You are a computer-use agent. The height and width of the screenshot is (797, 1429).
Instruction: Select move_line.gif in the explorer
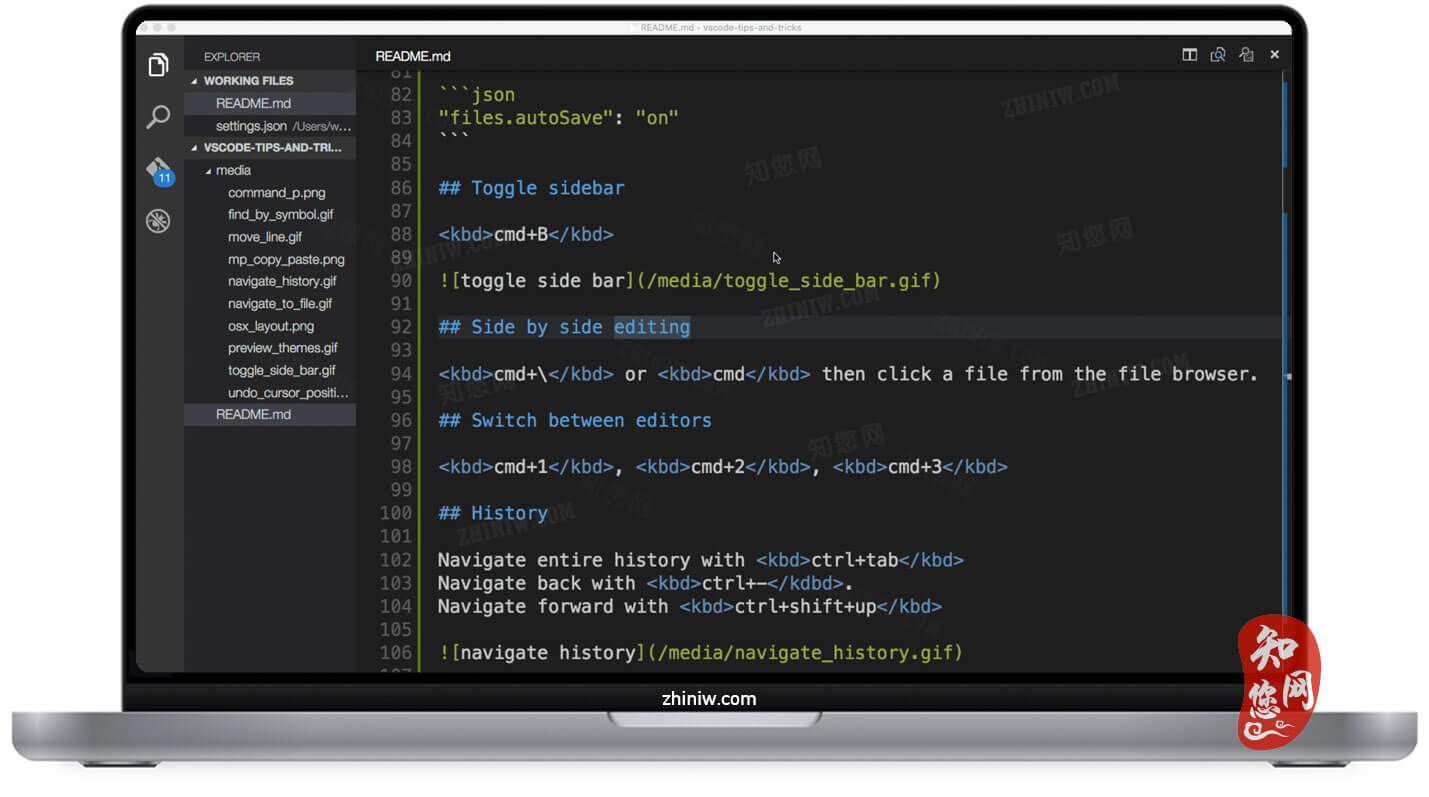(x=265, y=237)
